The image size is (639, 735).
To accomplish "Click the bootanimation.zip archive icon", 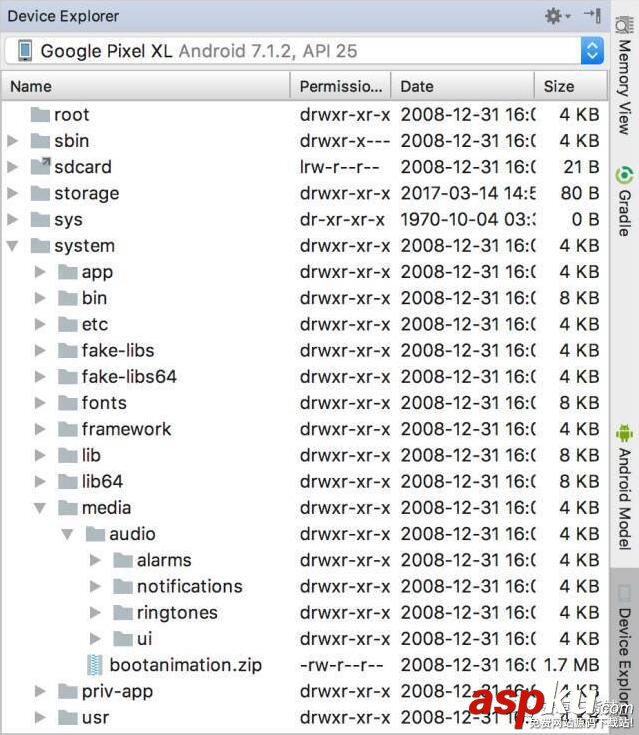I will click(95, 665).
